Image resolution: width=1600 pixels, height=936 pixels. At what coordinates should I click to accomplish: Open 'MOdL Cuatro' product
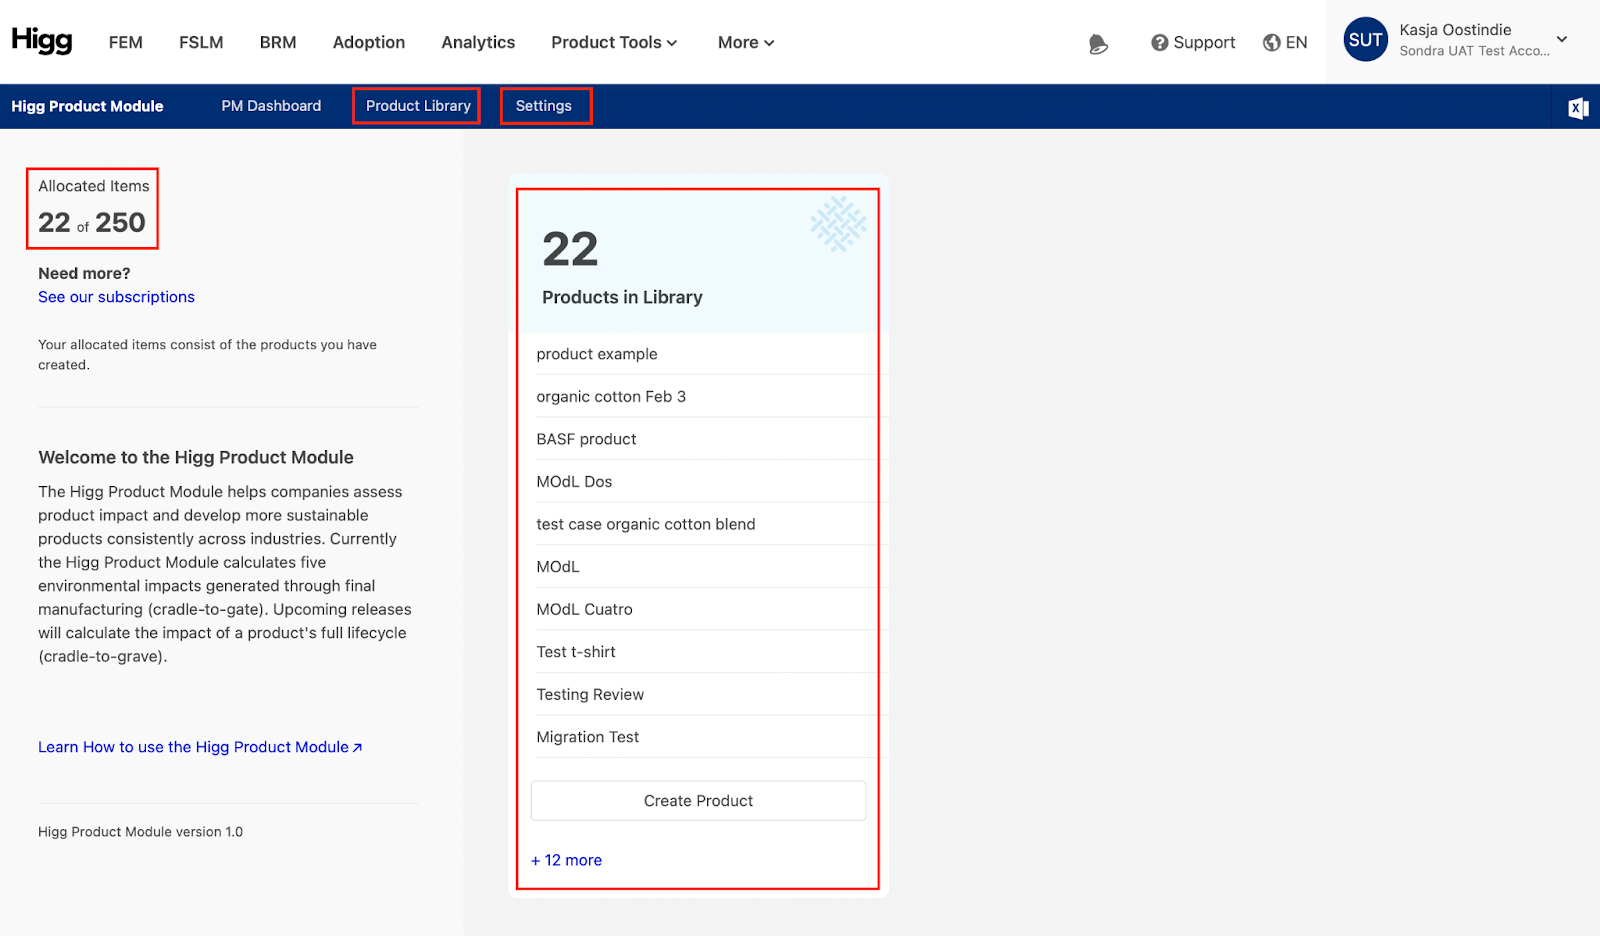[698, 609]
